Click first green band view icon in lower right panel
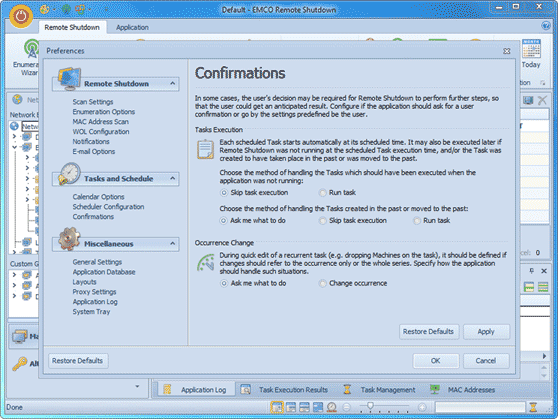558x419 pixels. (x=529, y=287)
